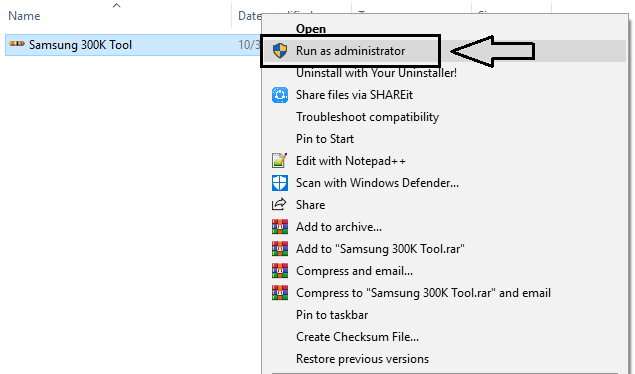Click WinRAR icon beside Compress and email
Viewport: 635px width, 374px height.
click(x=280, y=271)
